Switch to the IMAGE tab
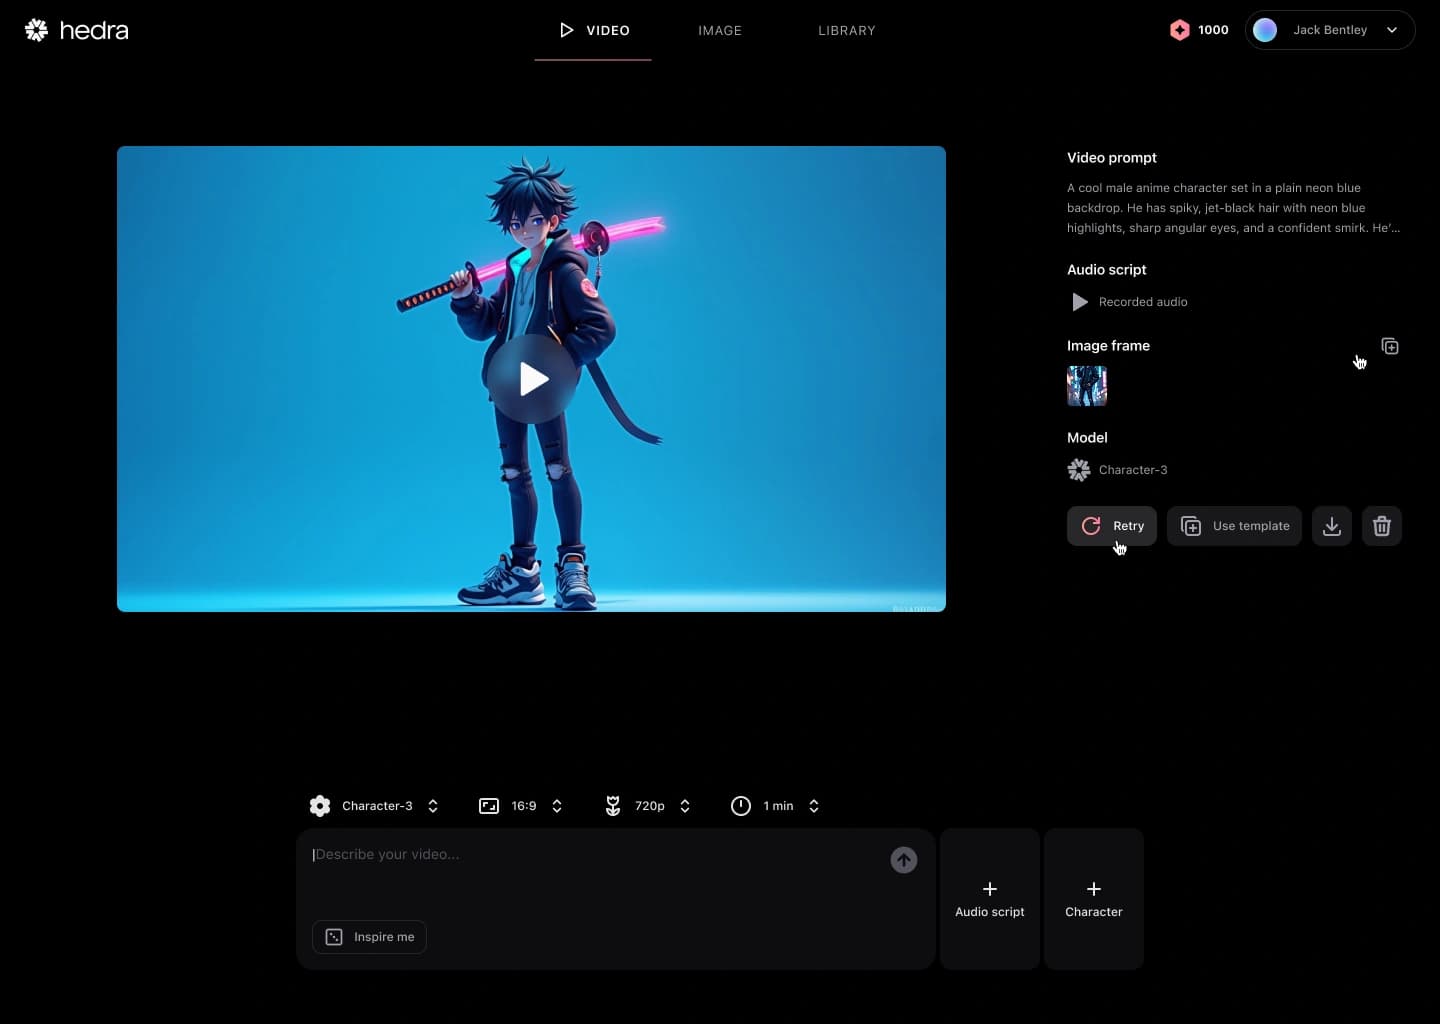 coord(719,30)
